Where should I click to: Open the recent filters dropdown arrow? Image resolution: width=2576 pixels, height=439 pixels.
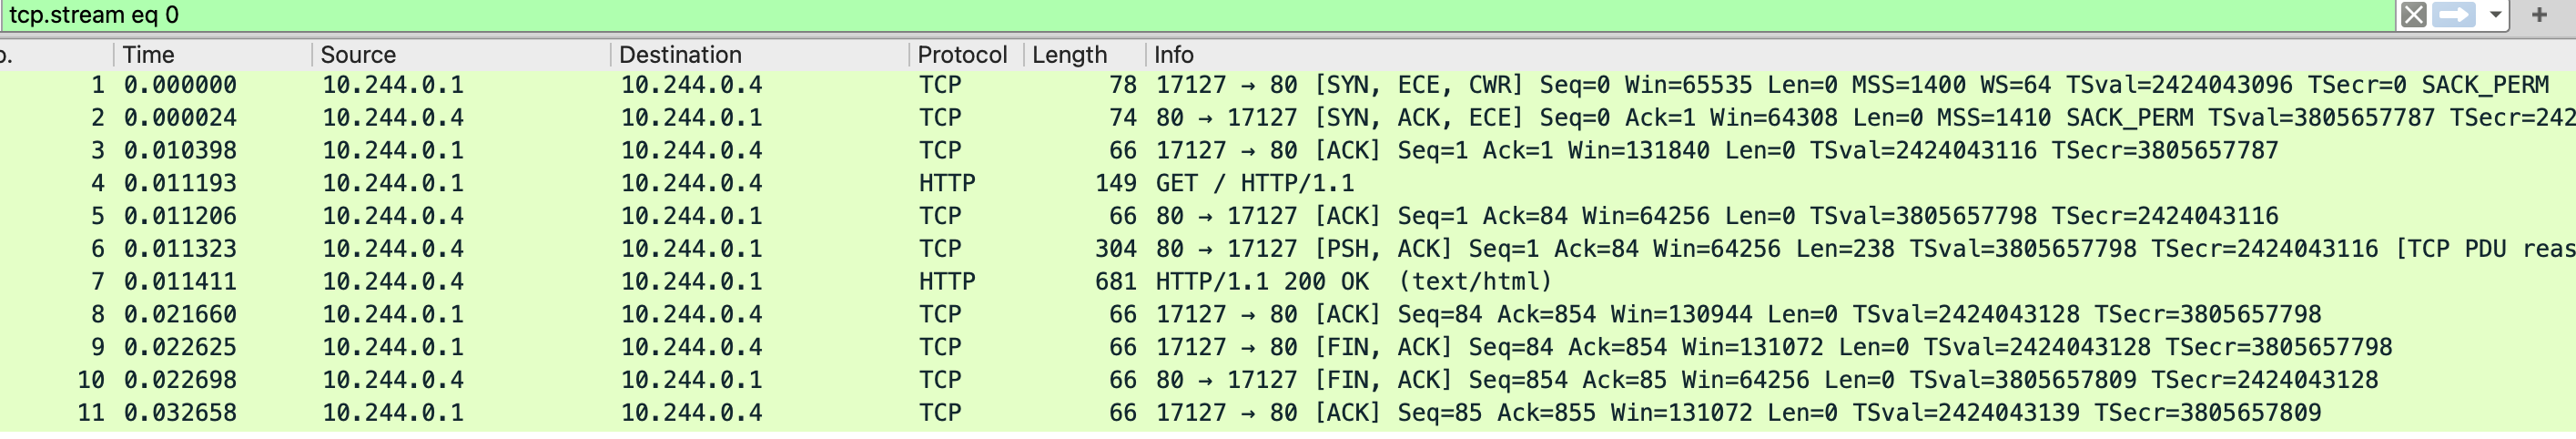pos(2496,15)
